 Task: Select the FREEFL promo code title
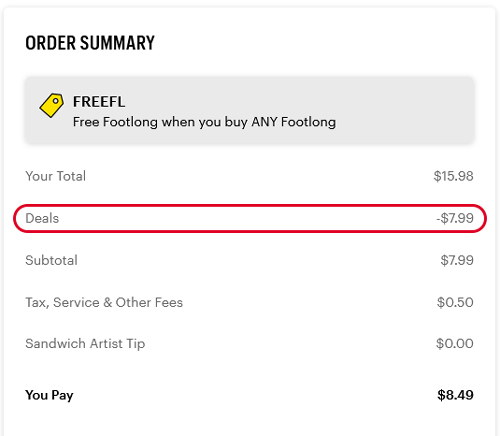(x=99, y=102)
